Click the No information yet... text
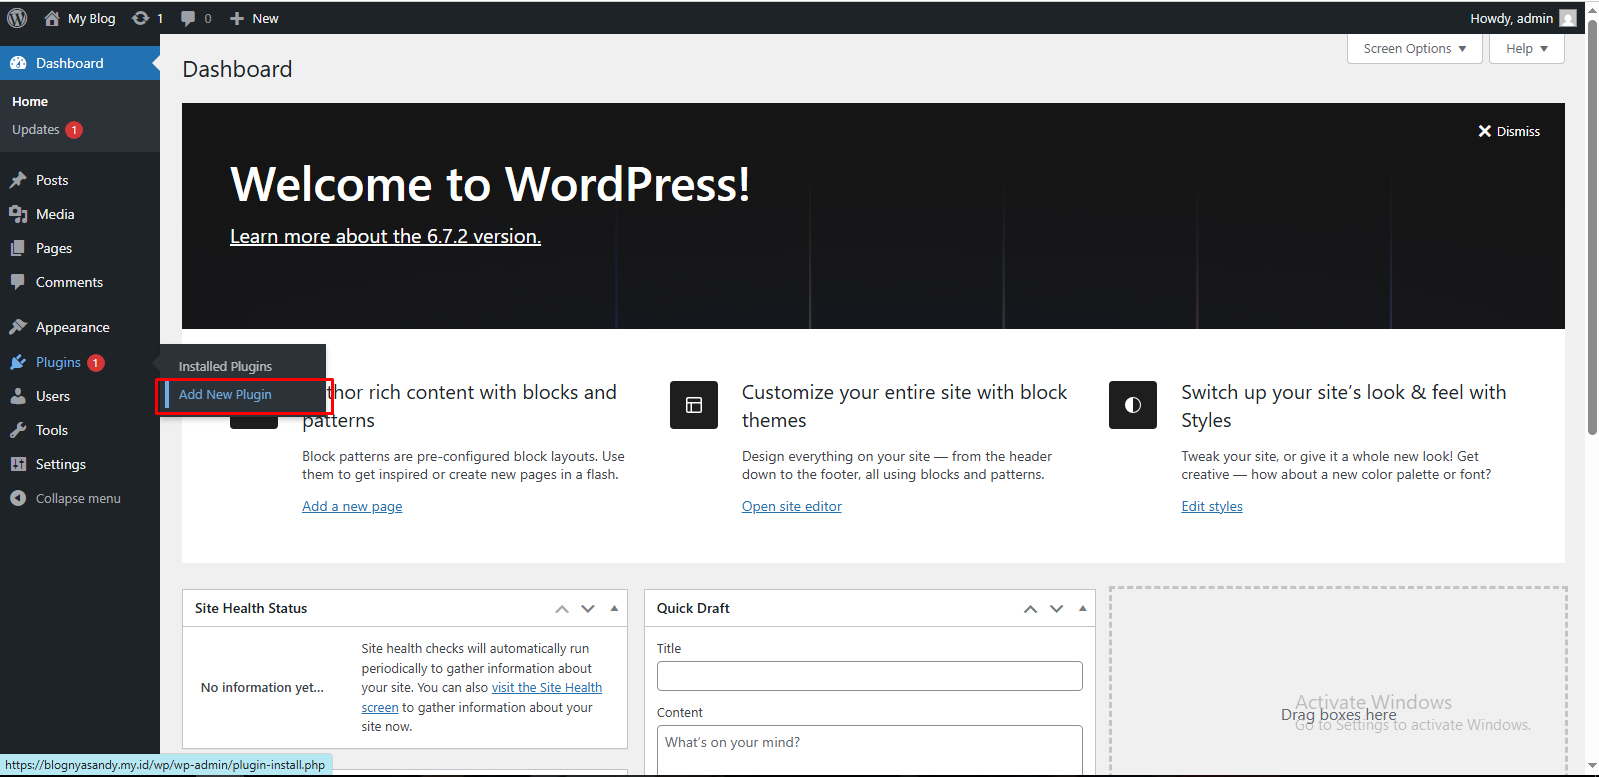This screenshot has height=777, width=1599. click(262, 688)
